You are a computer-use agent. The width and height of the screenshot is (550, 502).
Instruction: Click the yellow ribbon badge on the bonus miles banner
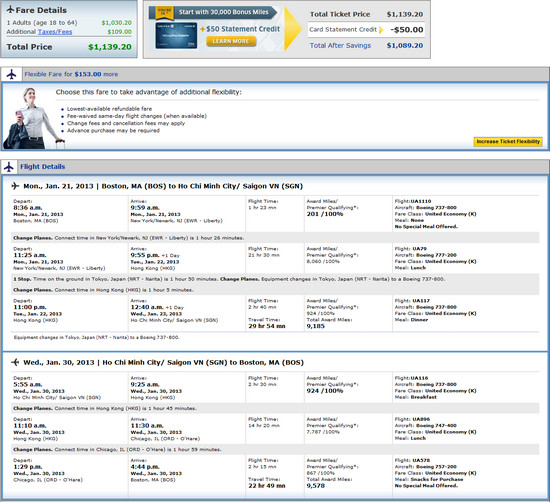click(x=165, y=13)
